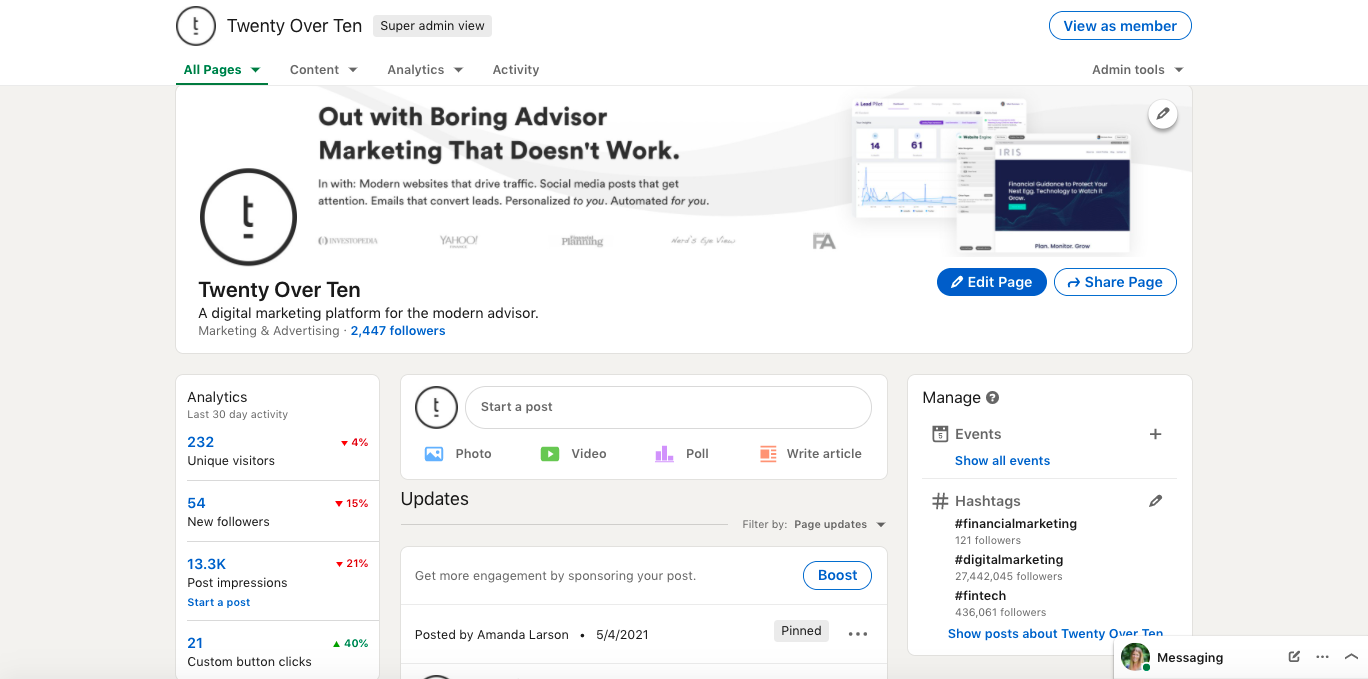Open the pinned post three-dot menu
The width and height of the screenshot is (1368, 679).
coord(858,634)
